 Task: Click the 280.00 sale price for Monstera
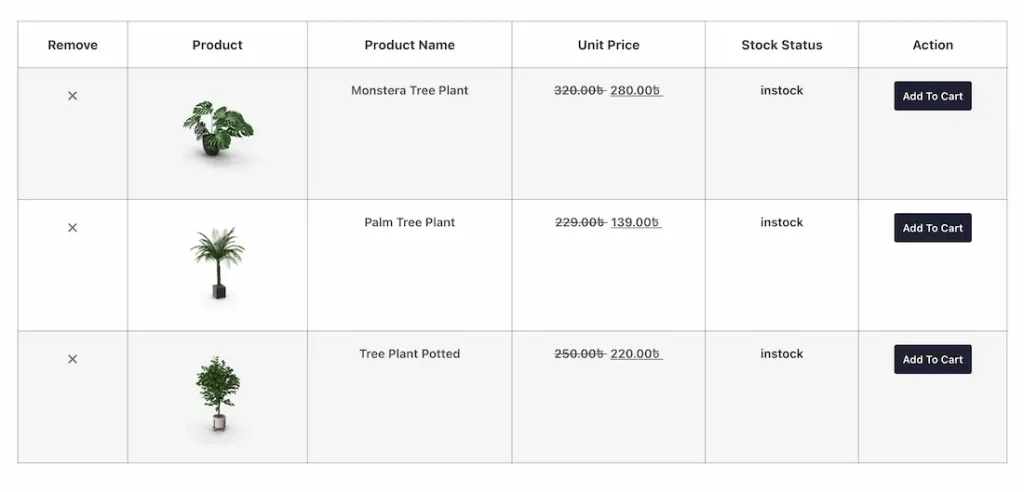point(636,90)
